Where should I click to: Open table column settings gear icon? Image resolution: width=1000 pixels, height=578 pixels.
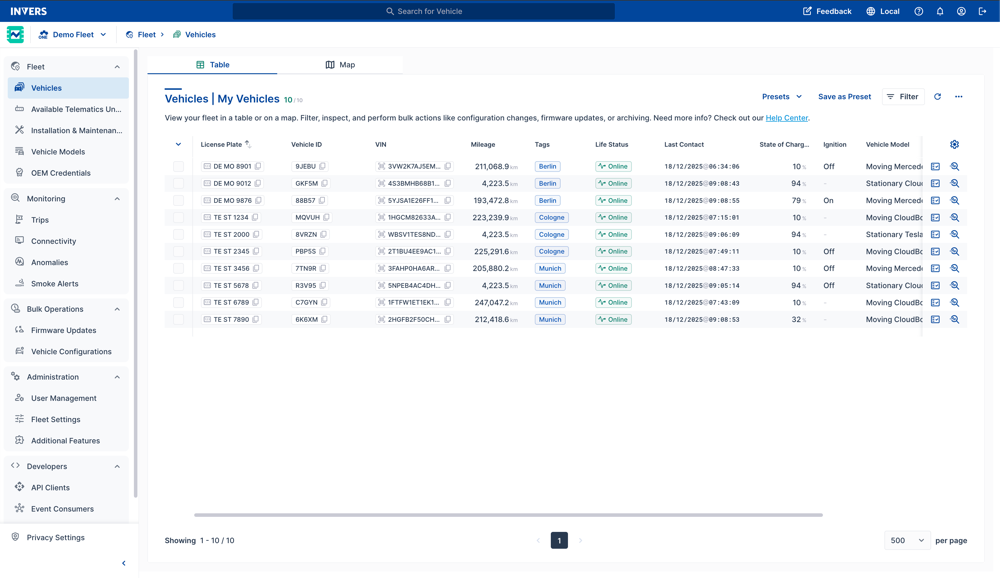pos(954,145)
